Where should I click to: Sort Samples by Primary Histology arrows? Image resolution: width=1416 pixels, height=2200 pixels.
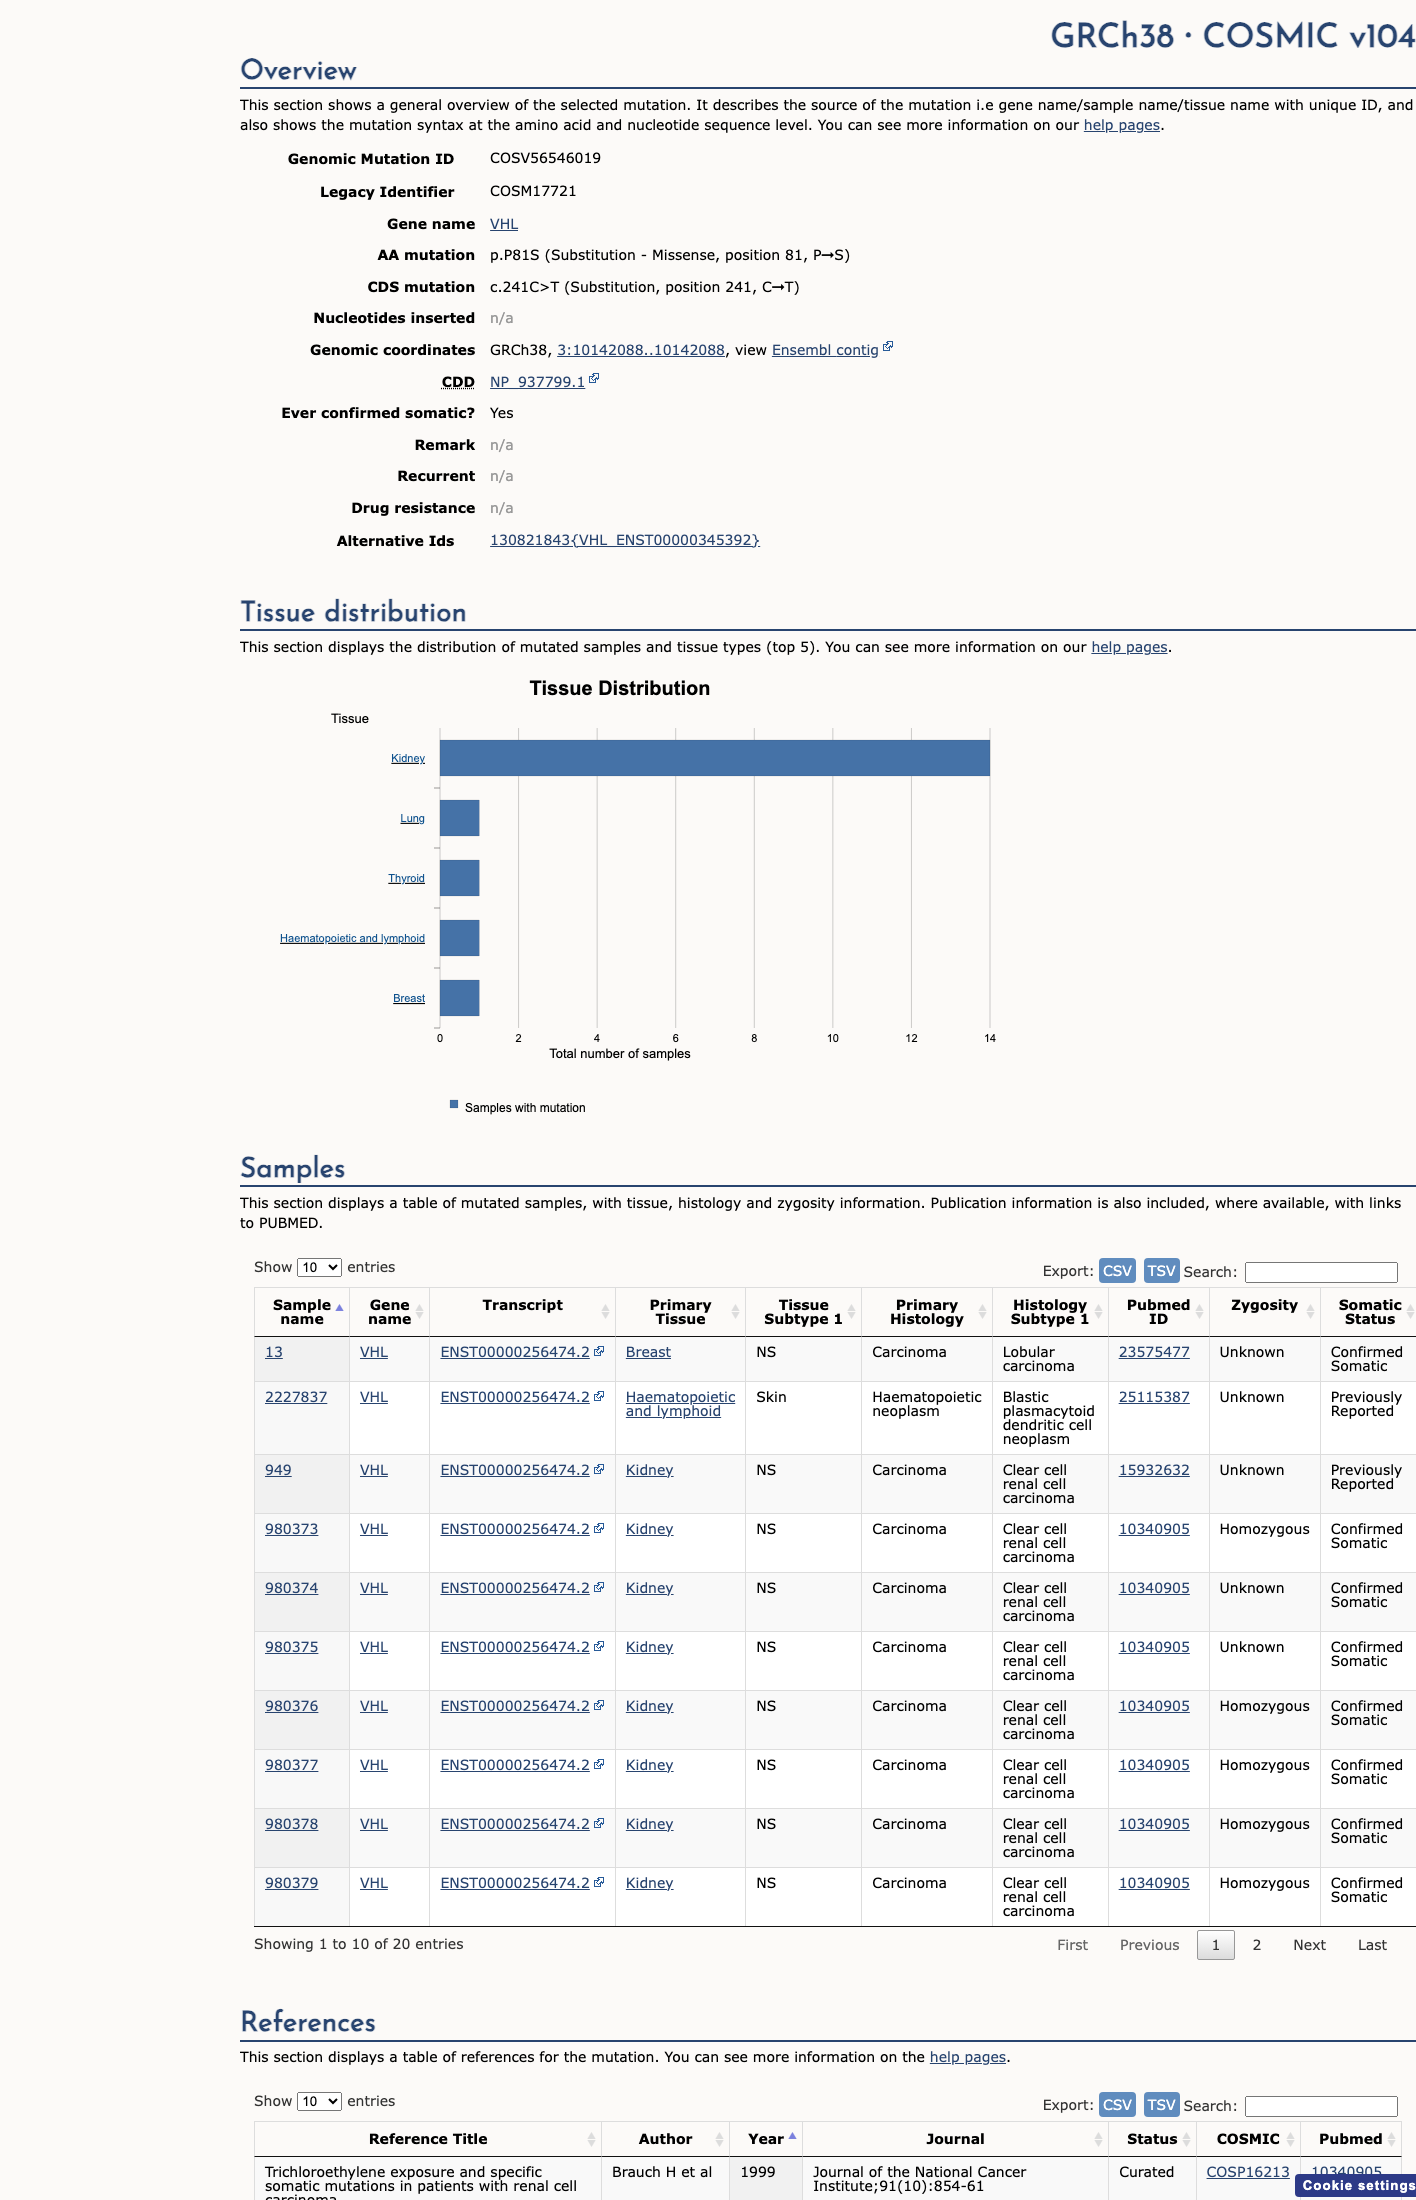click(x=982, y=1312)
